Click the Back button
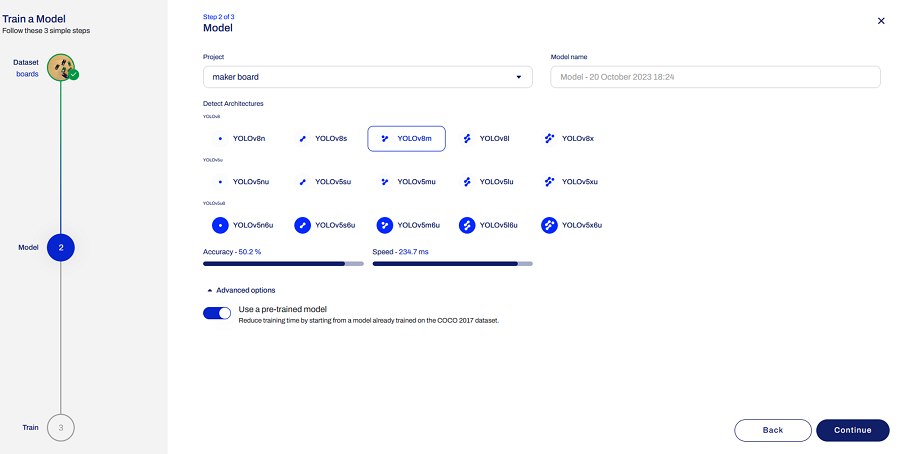The image size is (900, 454). click(772, 430)
